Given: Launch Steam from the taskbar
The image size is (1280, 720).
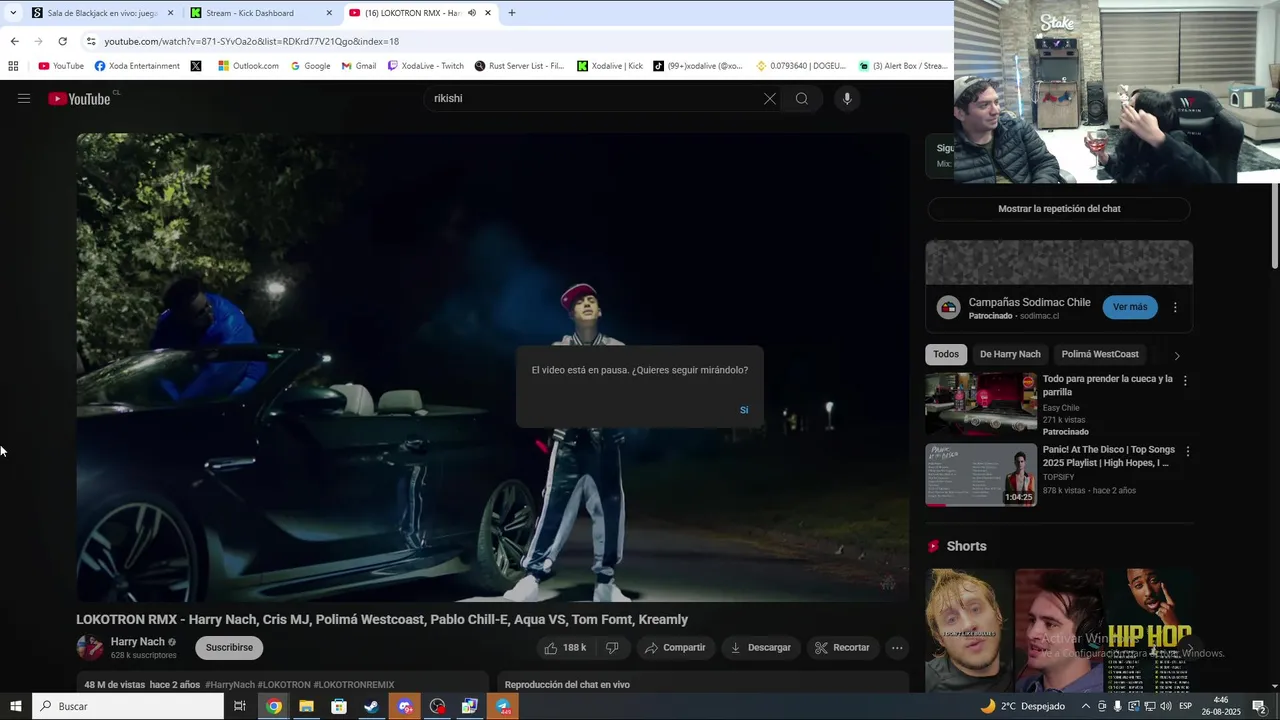Looking at the screenshot, I should click(x=371, y=706).
